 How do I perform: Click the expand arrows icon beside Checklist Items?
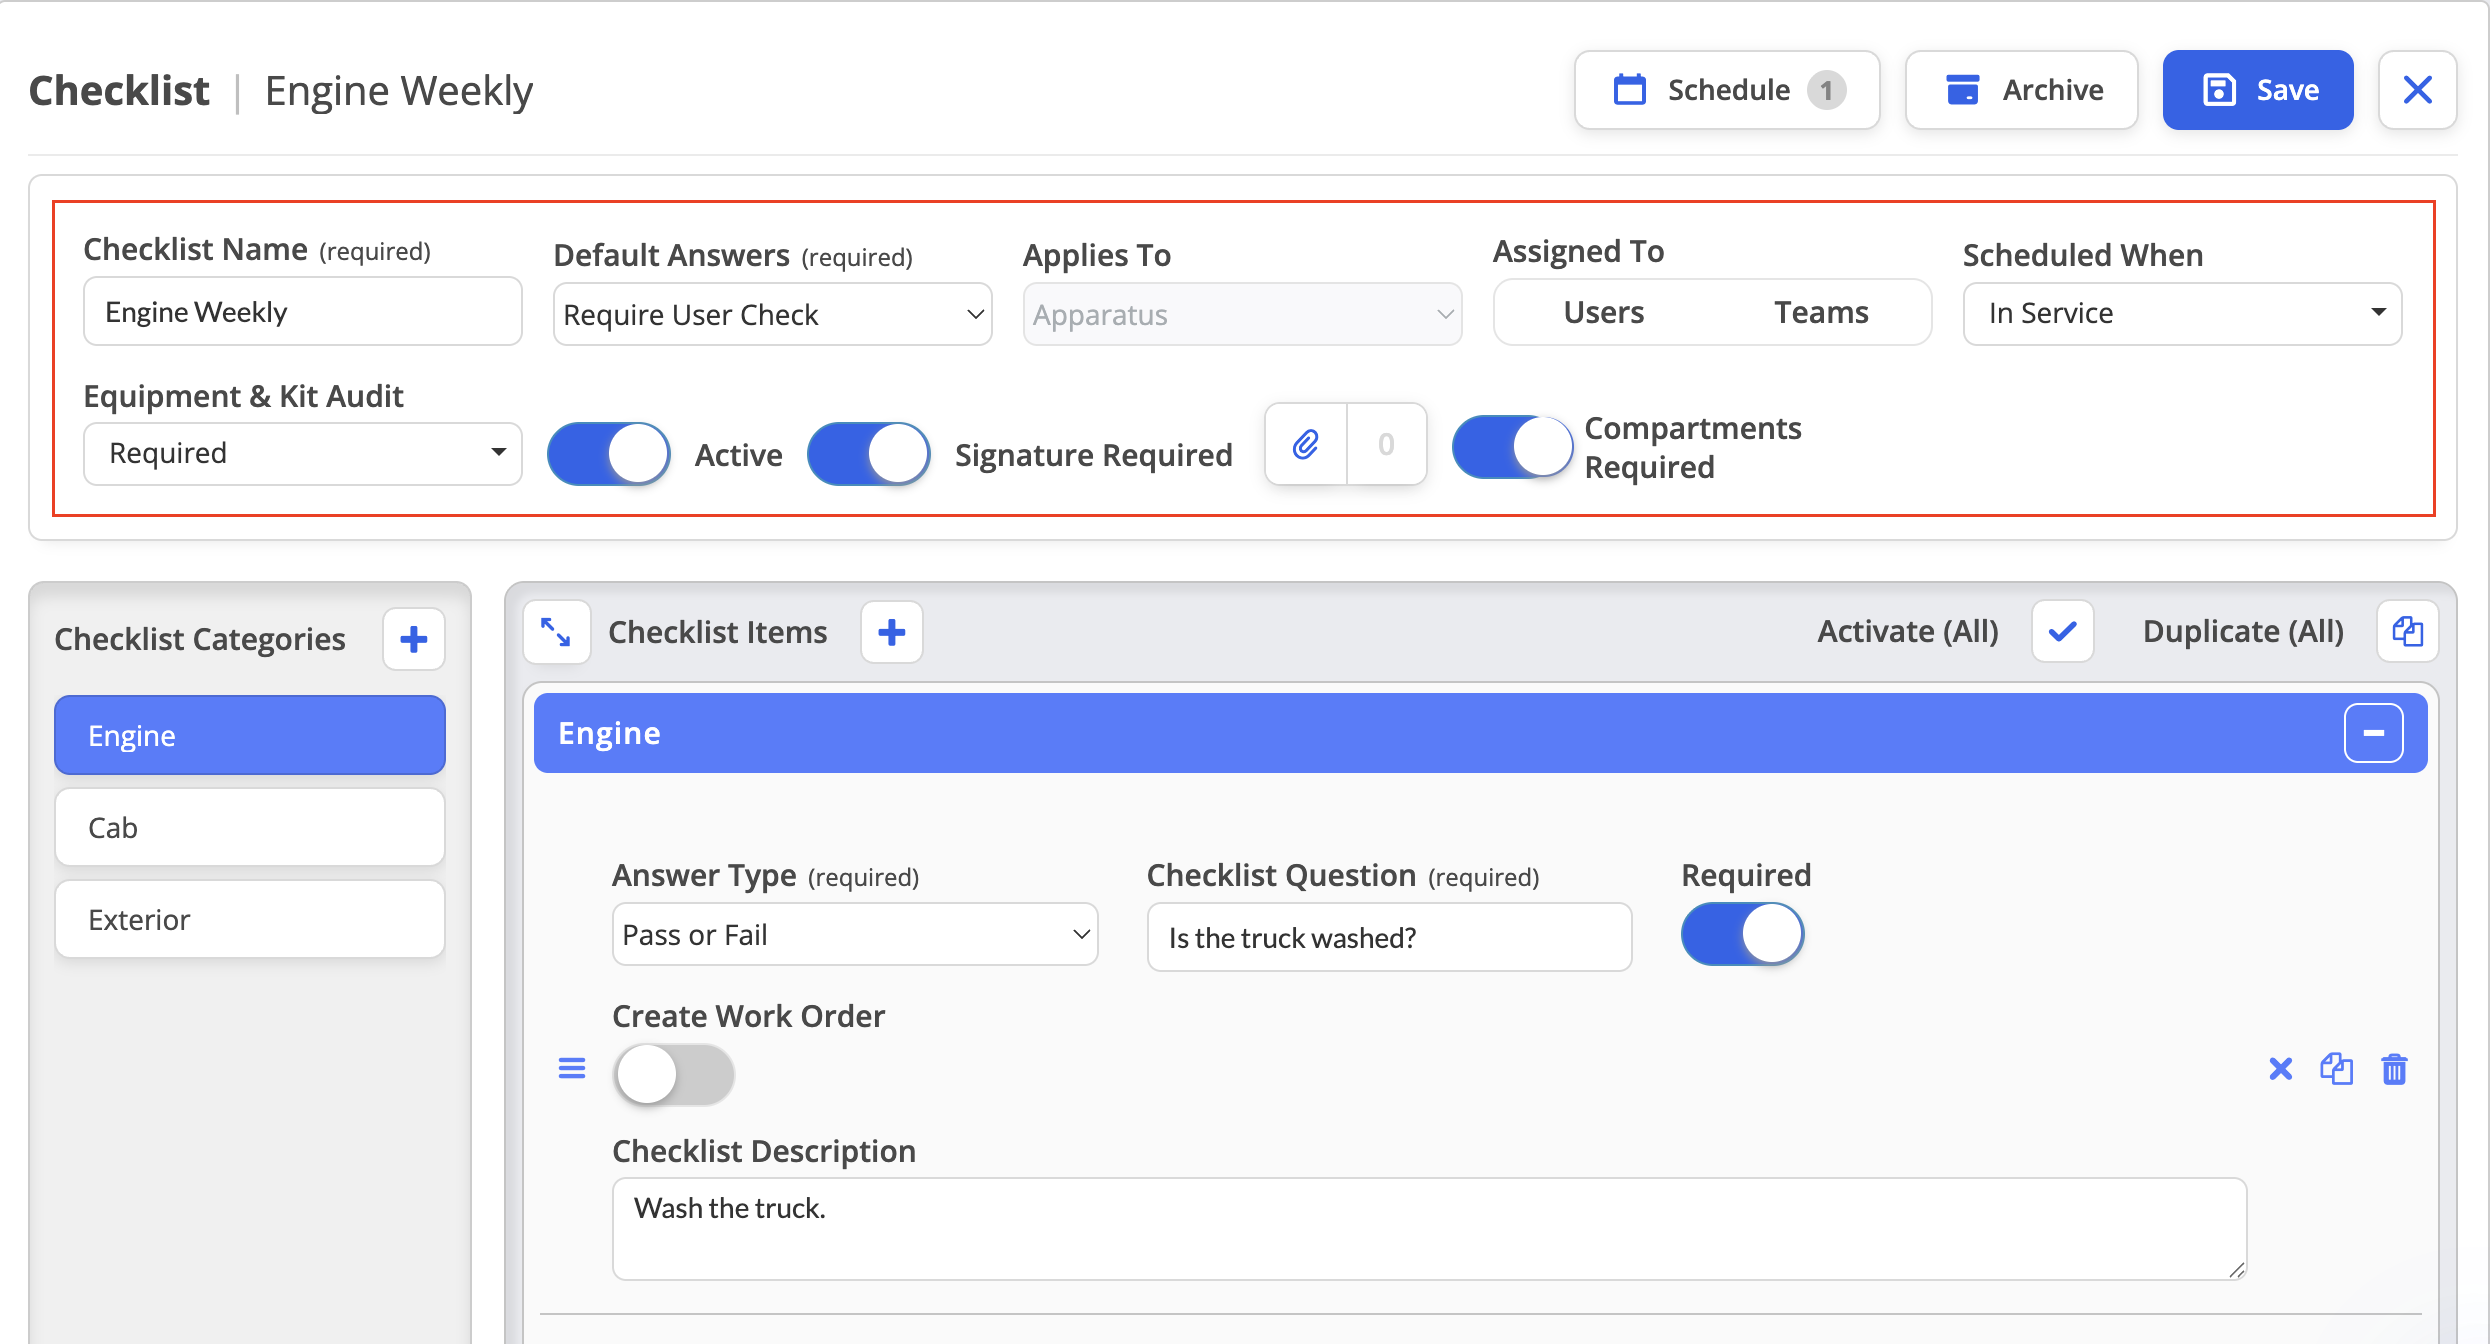tap(556, 632)
